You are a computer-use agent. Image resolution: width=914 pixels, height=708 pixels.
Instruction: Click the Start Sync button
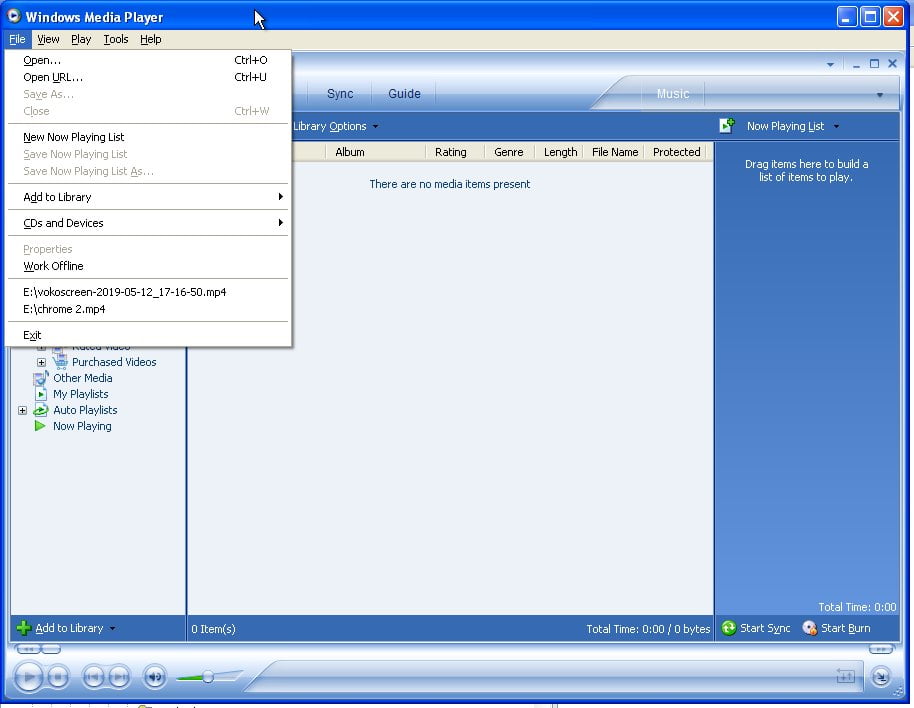tap(756, 628)
